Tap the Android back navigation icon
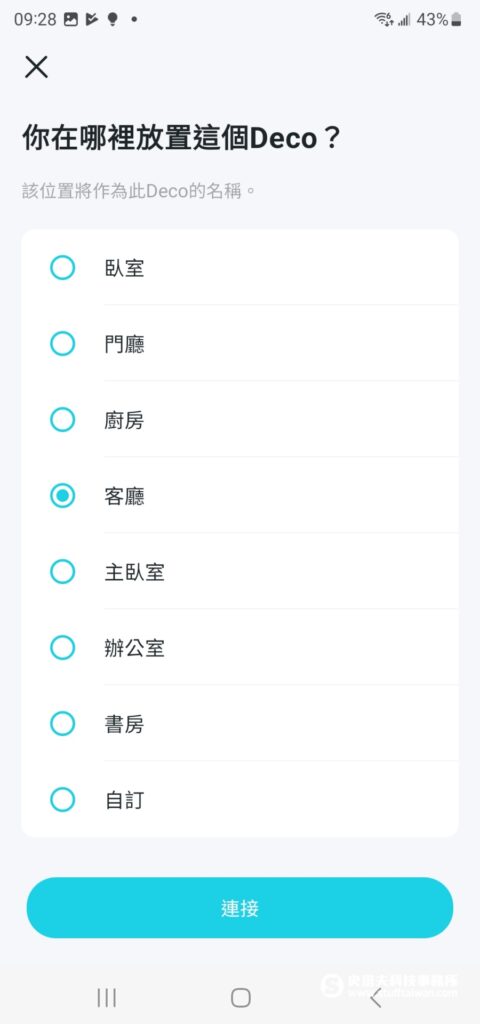480x1024 pixels. 375,997
